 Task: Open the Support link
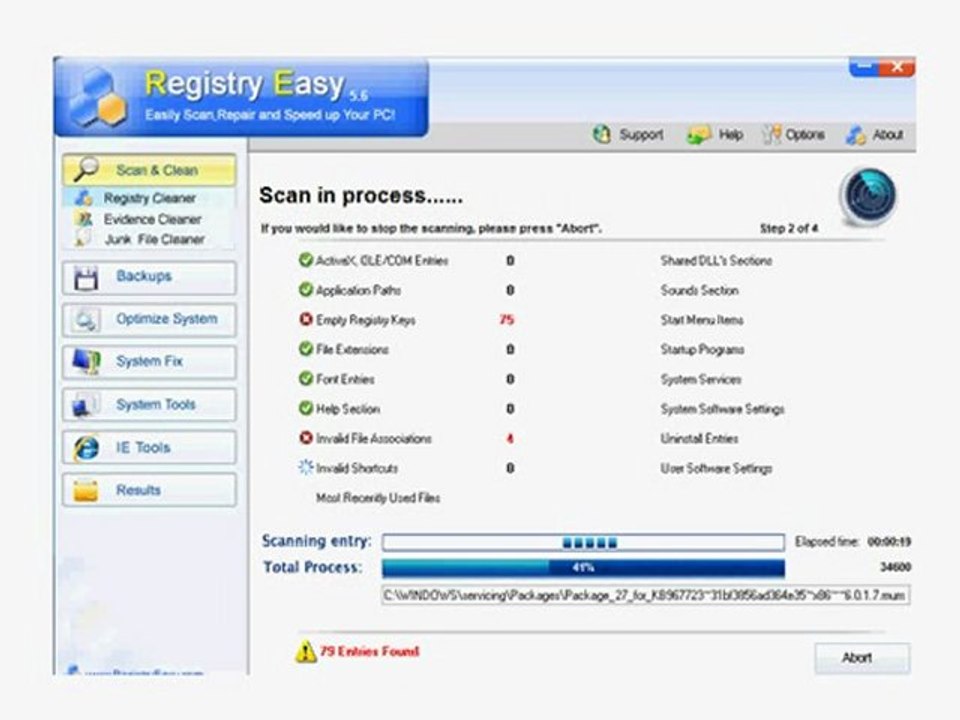641,135
